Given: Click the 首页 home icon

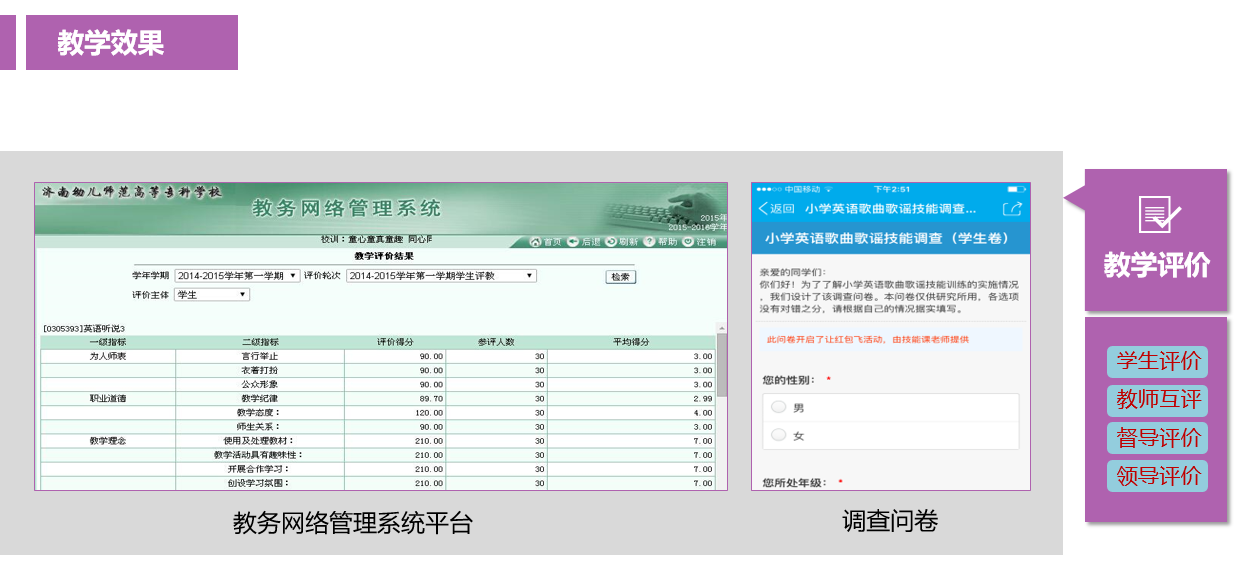Looking at the screenshot, I should click(x=535, y=242).
